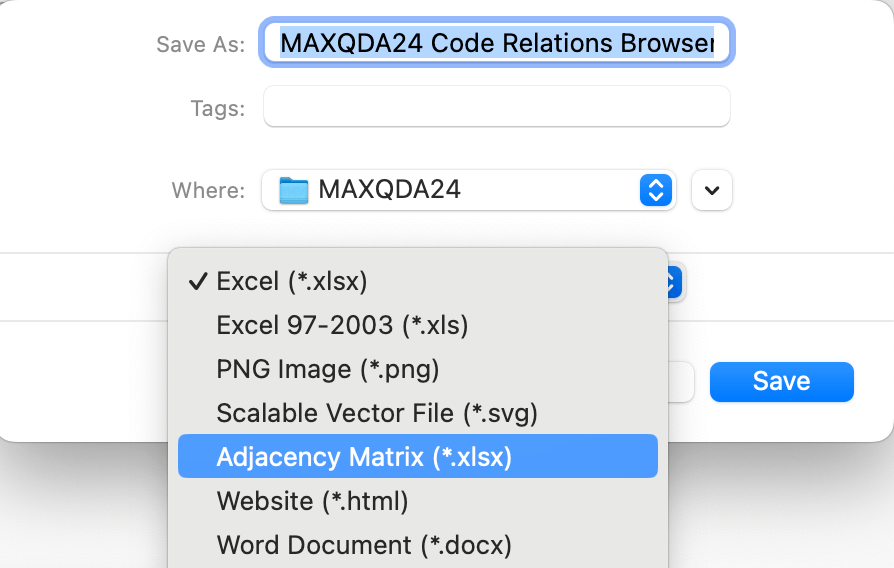The height and width of the screenshot is (568, 894).
Task: Click the partially hidden button left of Save
Action: coord(681,382)
